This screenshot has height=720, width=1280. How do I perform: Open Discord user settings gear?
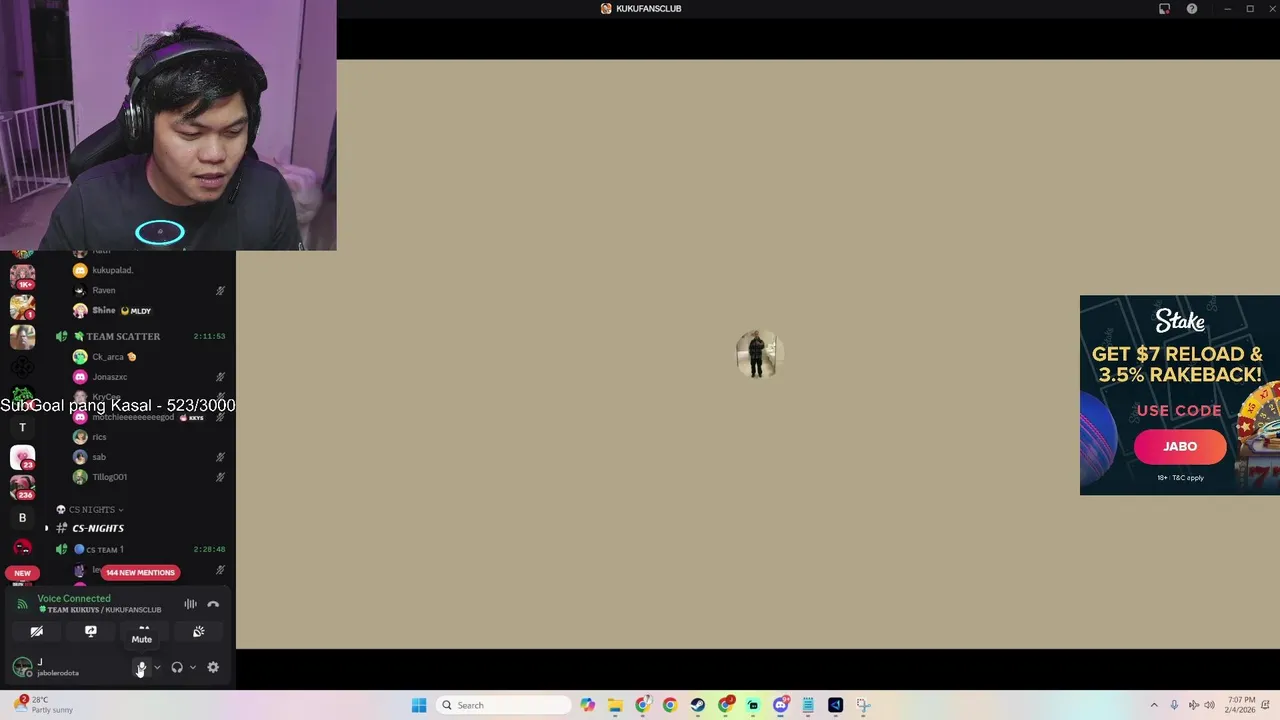click(213, 667)
